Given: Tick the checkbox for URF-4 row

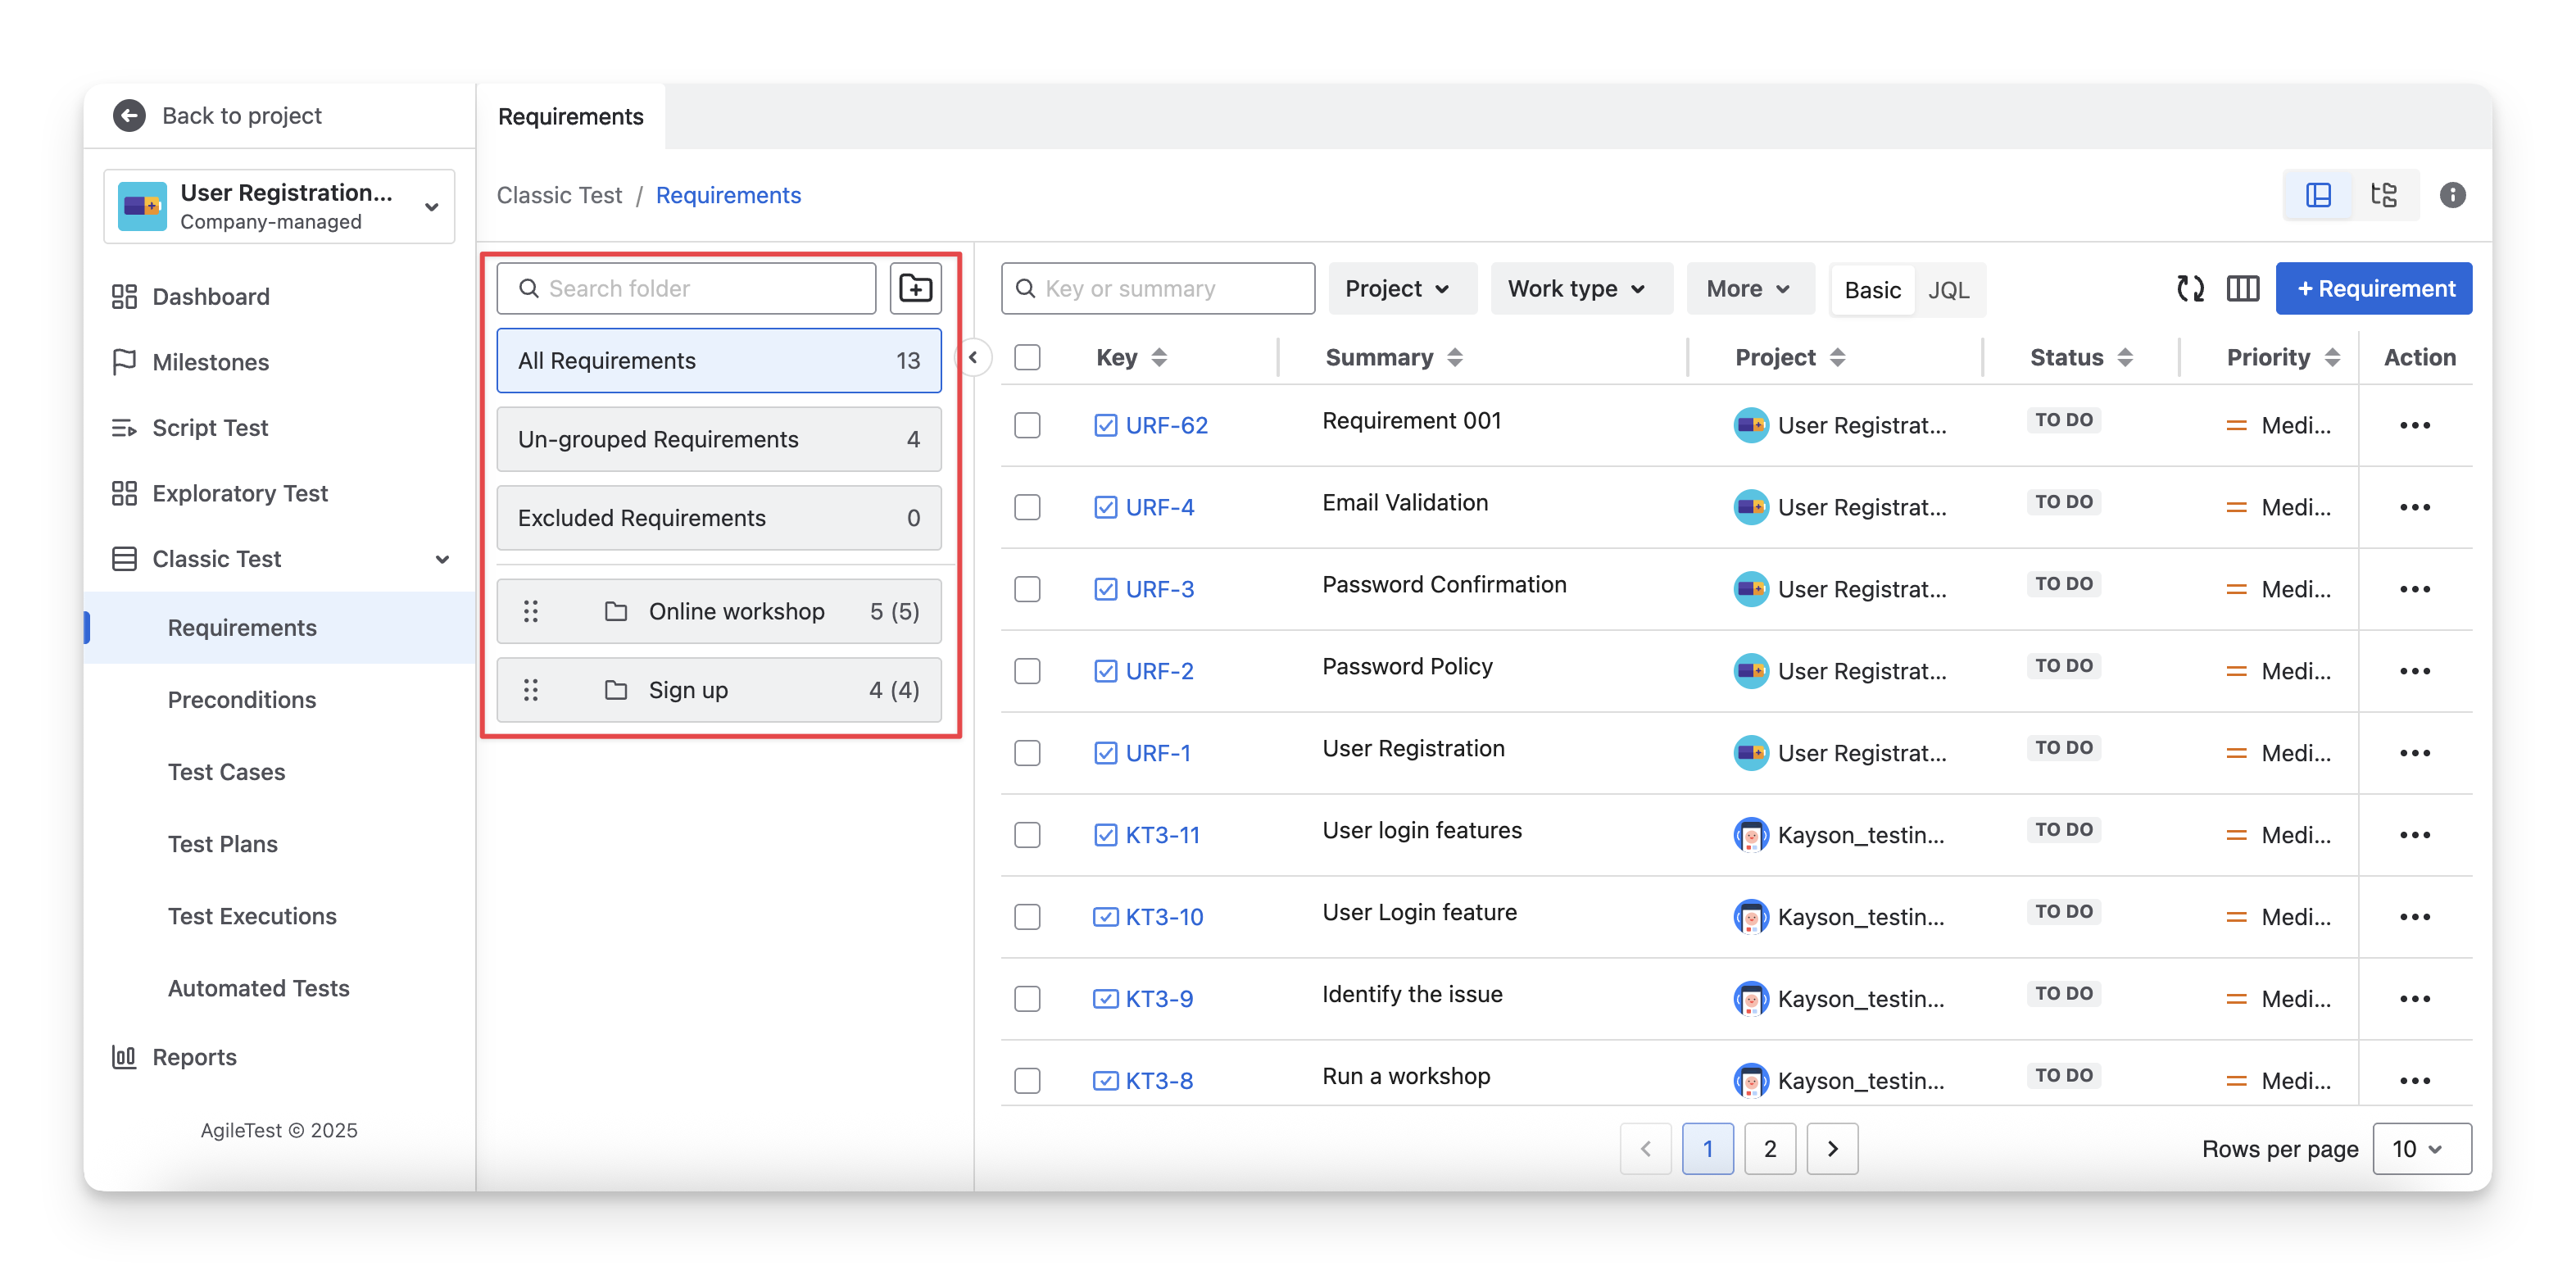Looking at the screenshot, I should pyautogui.click(x=1027, y=507).
